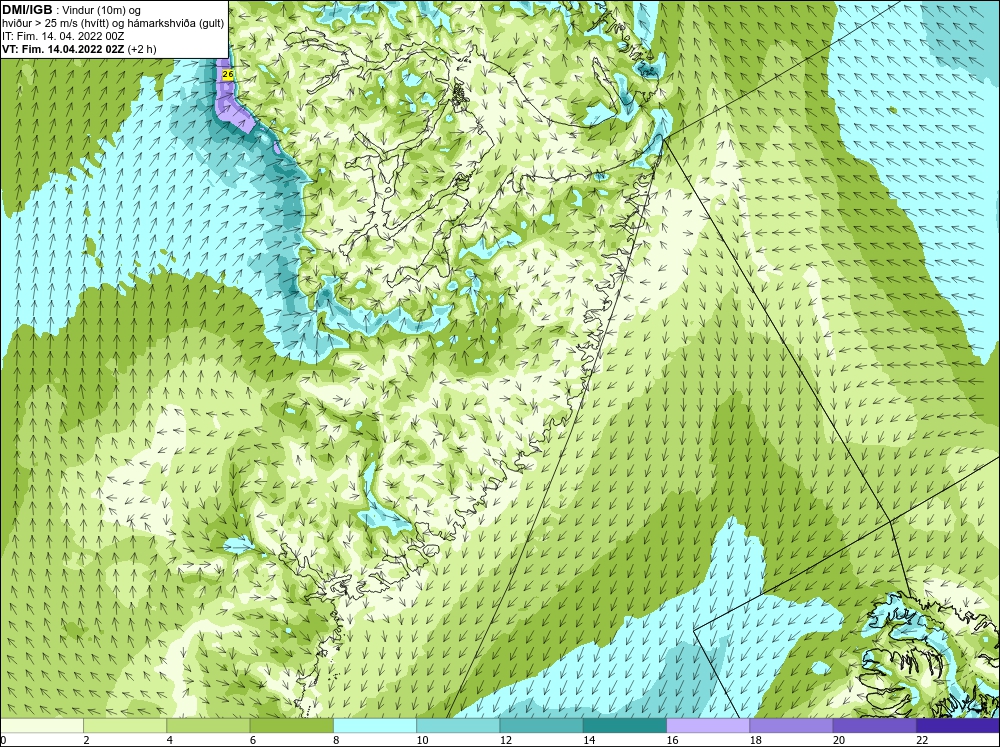The height and width of the screenshot is (747, 1000).
Task: Click the legend scale number "2"
Action: pos(86,740)
